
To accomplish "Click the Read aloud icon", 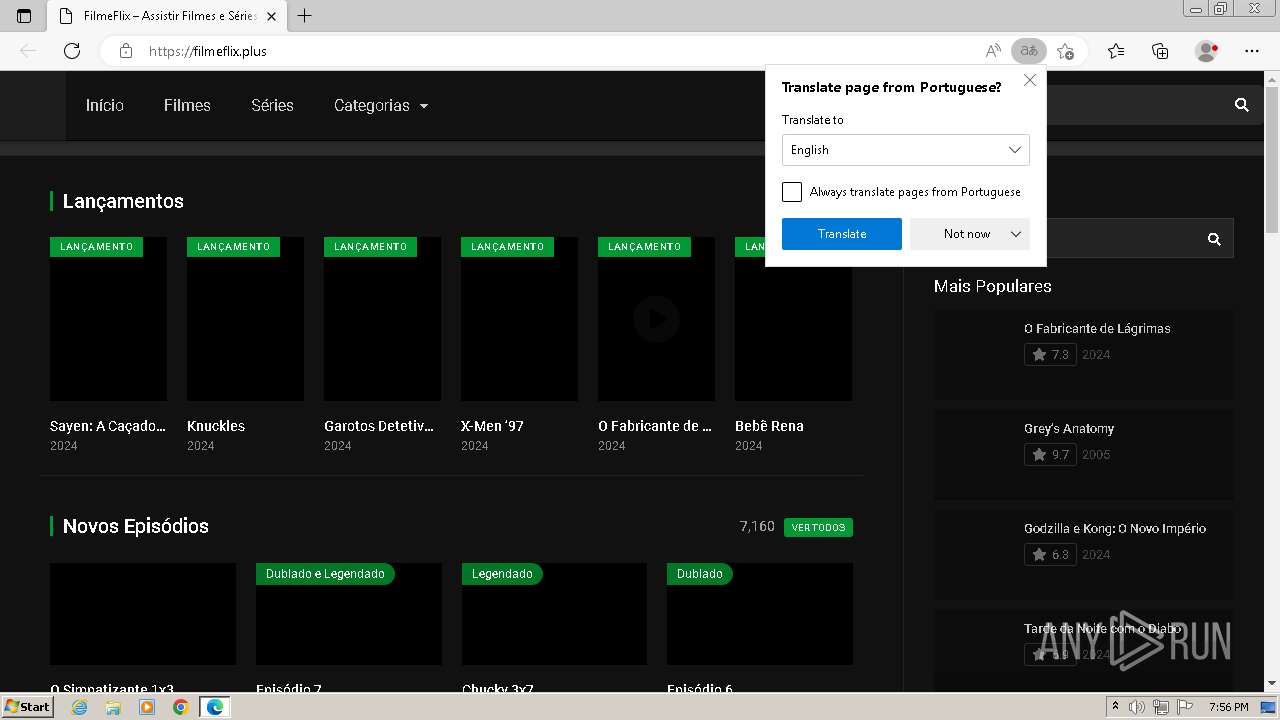I will coord(993,51).
